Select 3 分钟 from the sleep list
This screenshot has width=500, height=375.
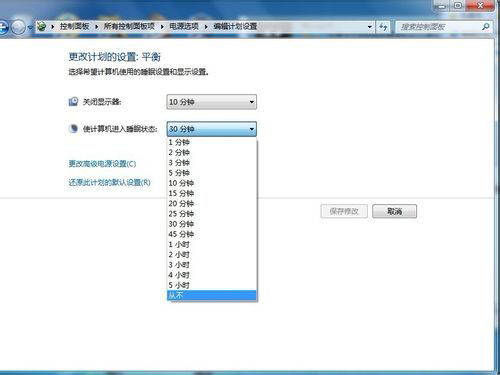coord(212,163)
